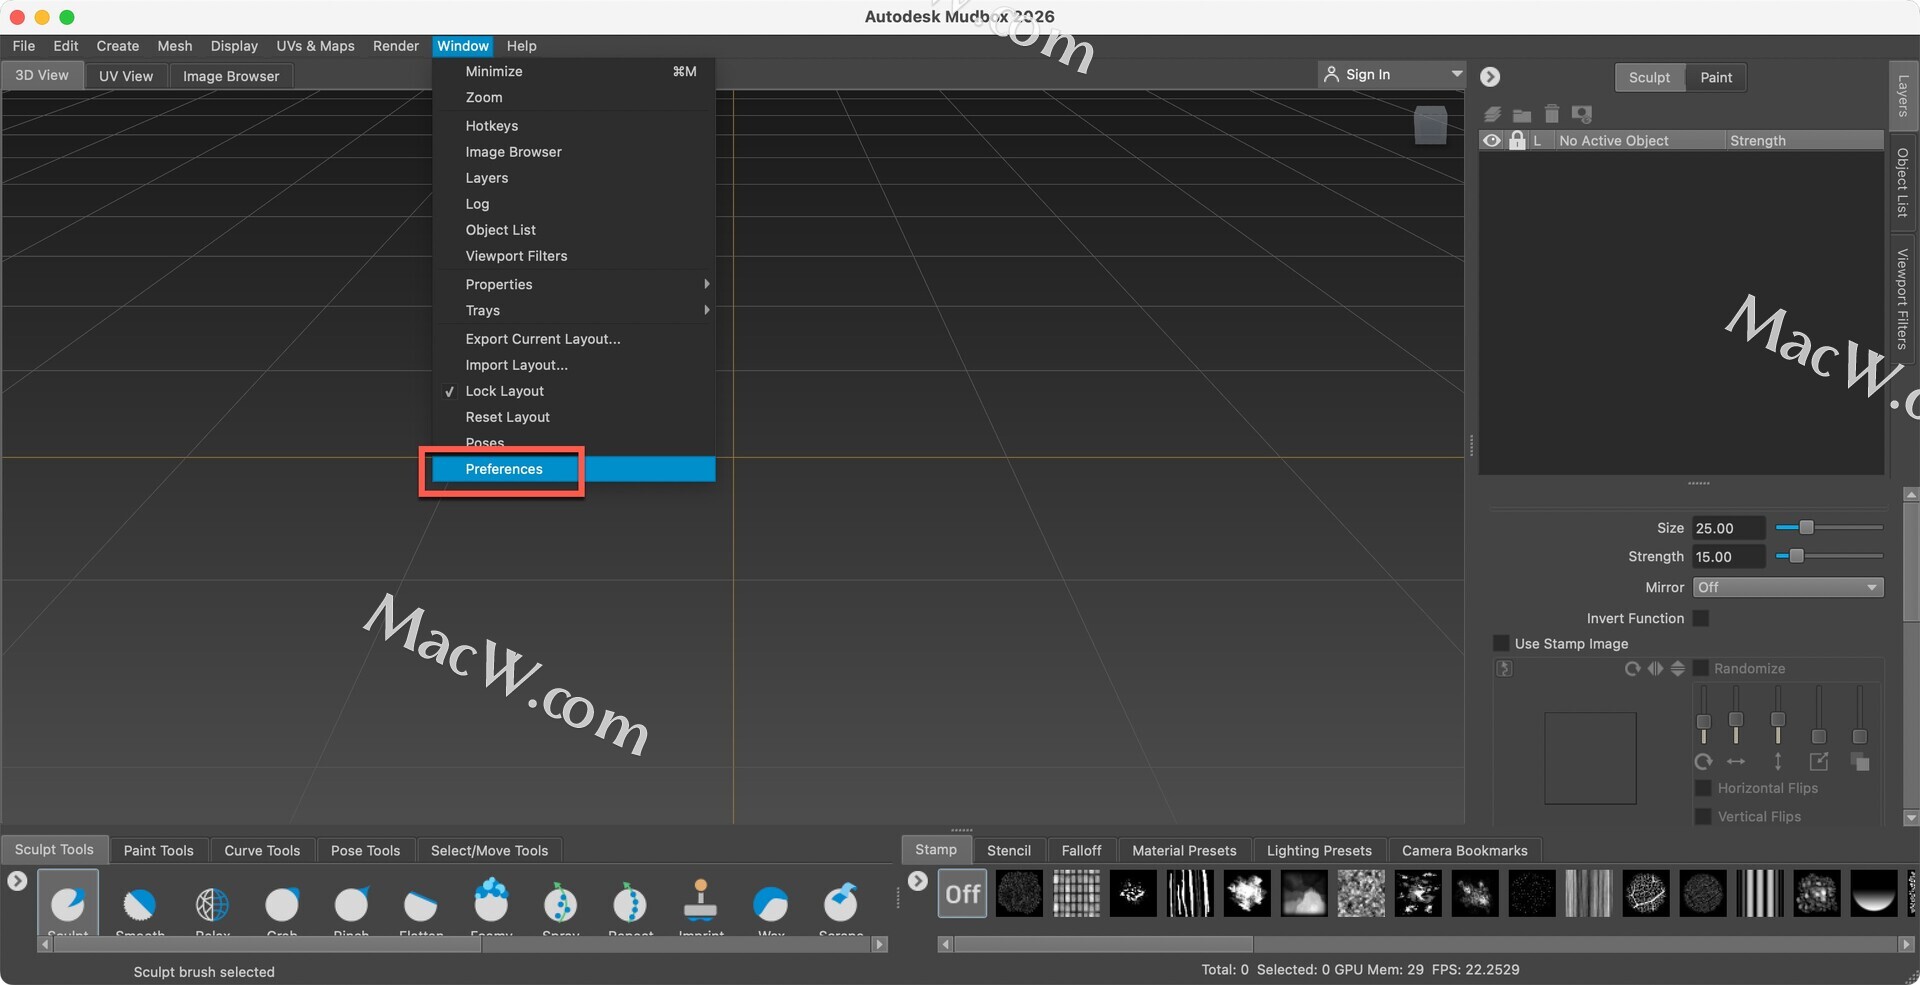Image resolution: width=1920 pixels, height=985 pixels.
Task: Toggle the layer lock column icon
Action: [x=1517, y=140]
